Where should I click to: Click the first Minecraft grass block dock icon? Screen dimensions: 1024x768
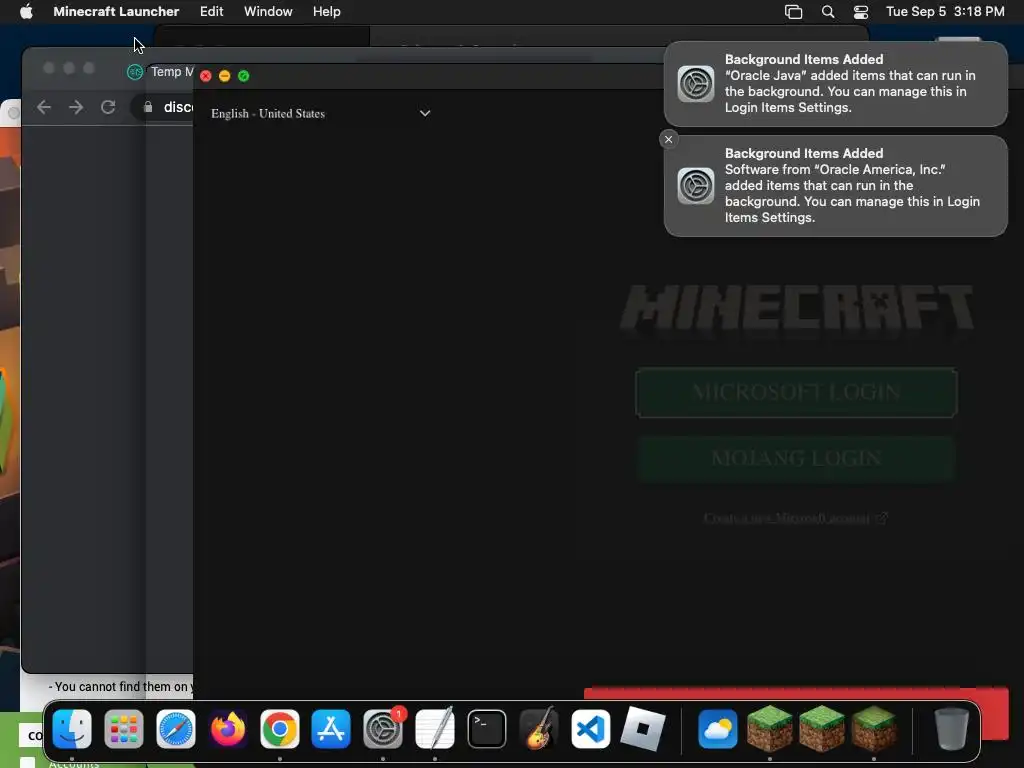769,729
